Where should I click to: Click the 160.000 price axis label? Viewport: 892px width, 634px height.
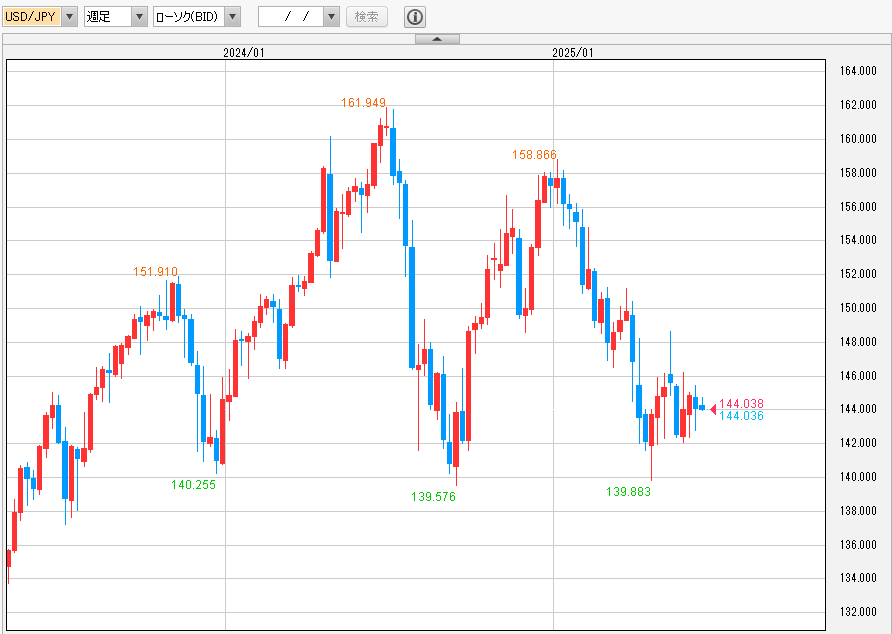(858, 138)
